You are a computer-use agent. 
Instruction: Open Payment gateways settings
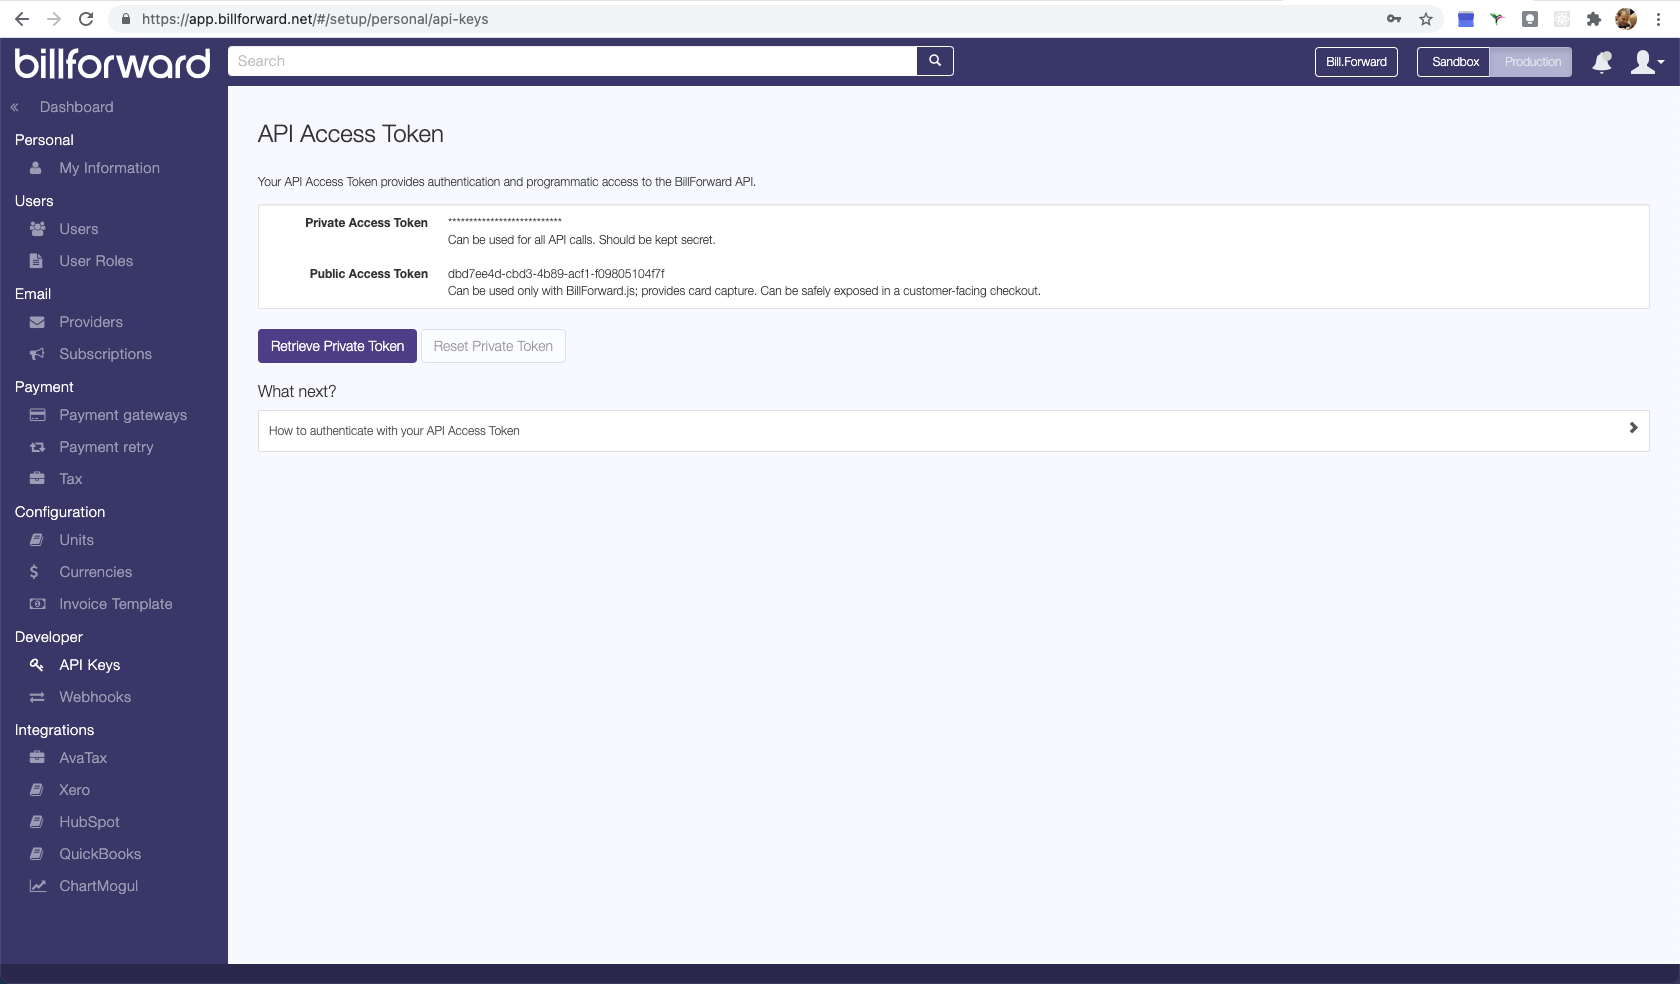click(123, 415)
